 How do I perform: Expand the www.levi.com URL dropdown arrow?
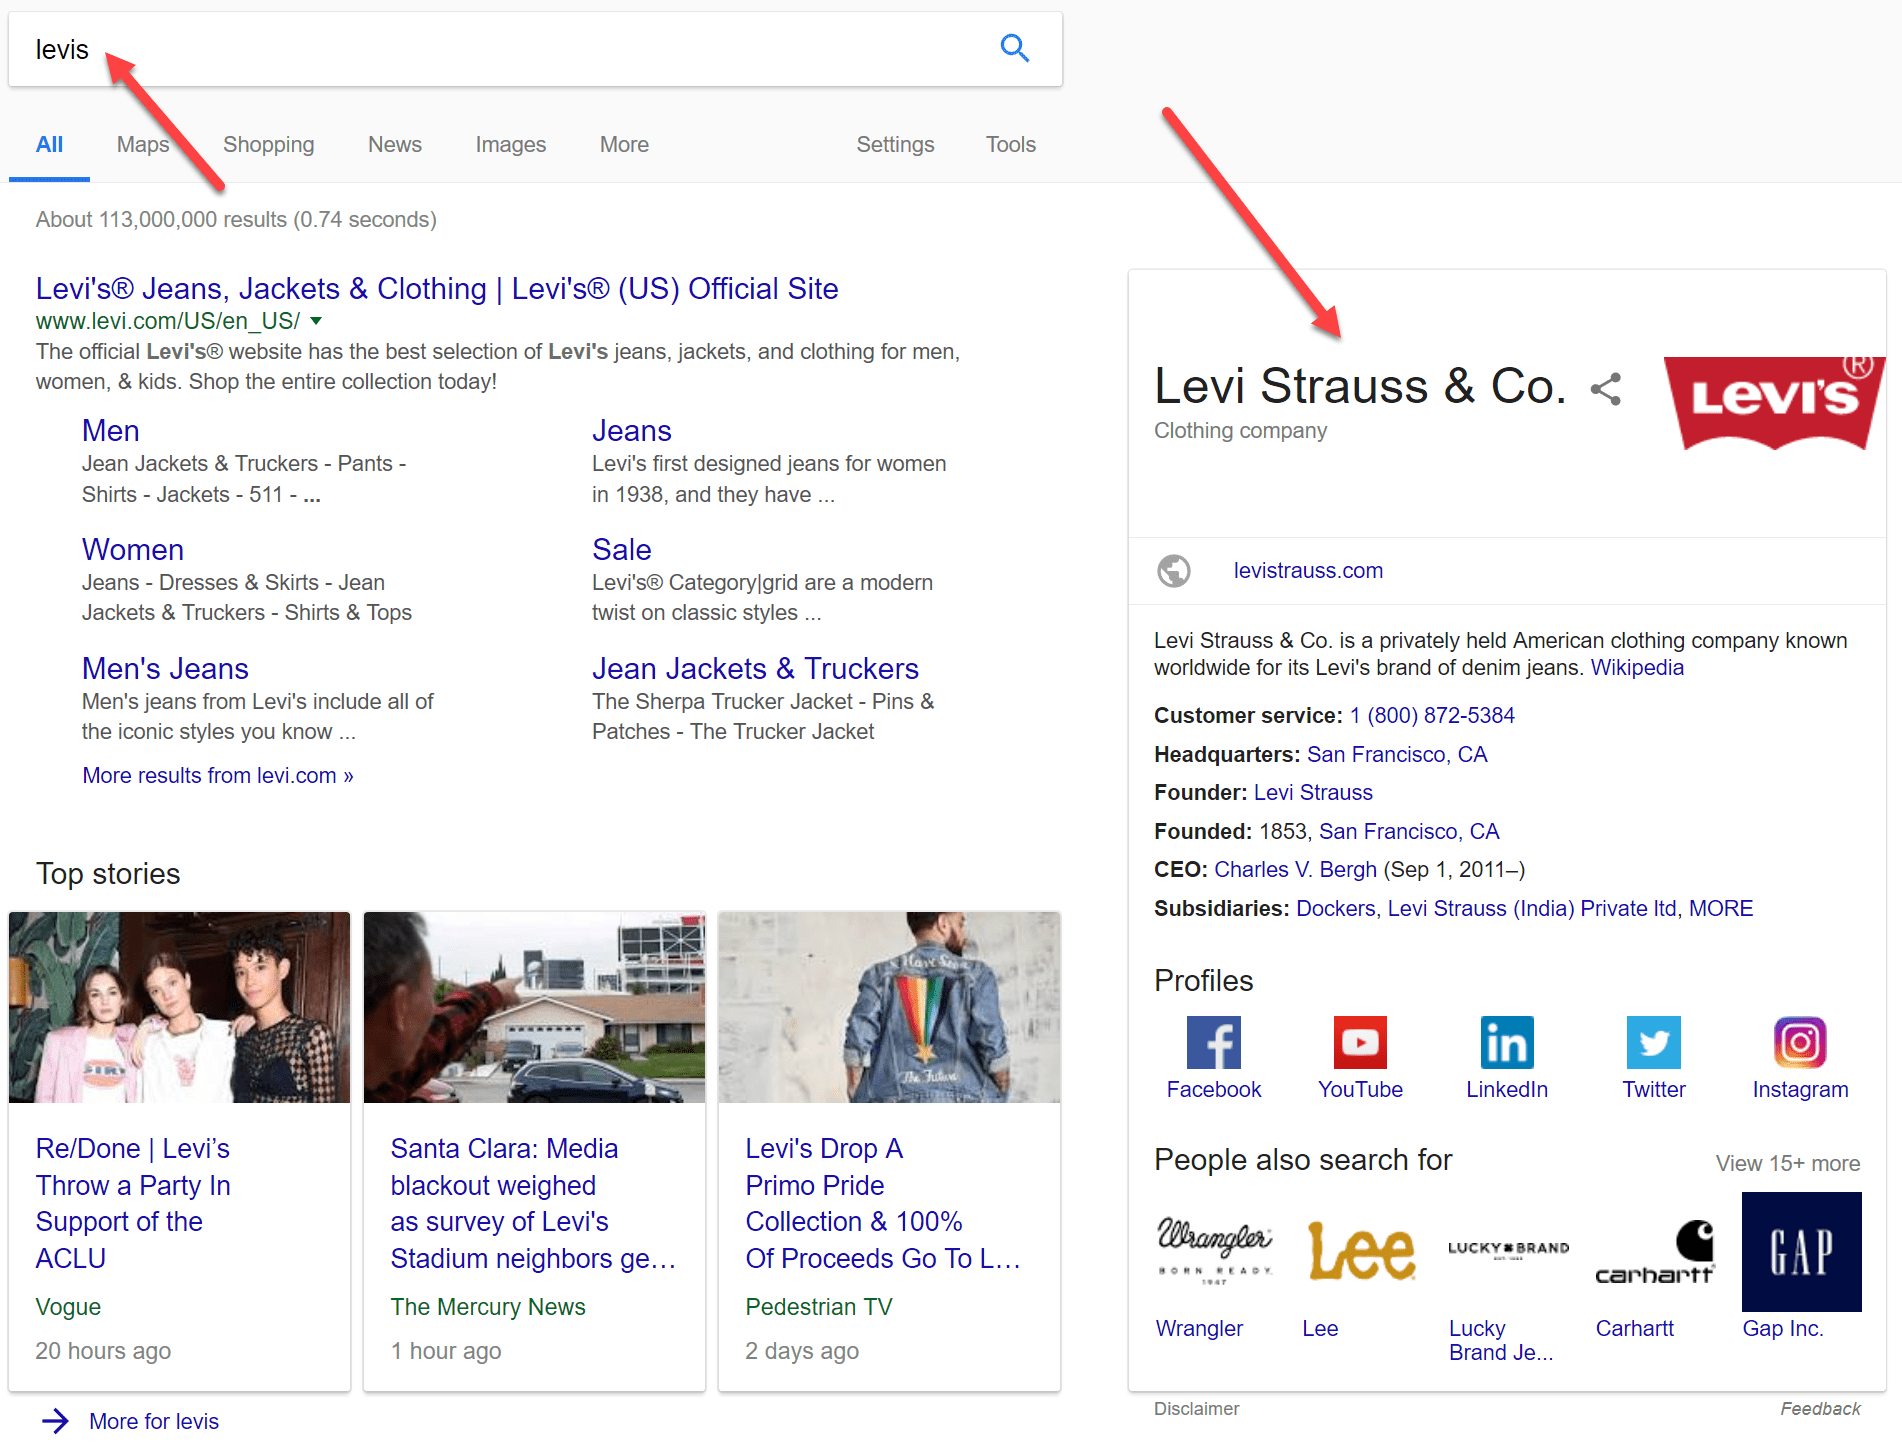316,321
